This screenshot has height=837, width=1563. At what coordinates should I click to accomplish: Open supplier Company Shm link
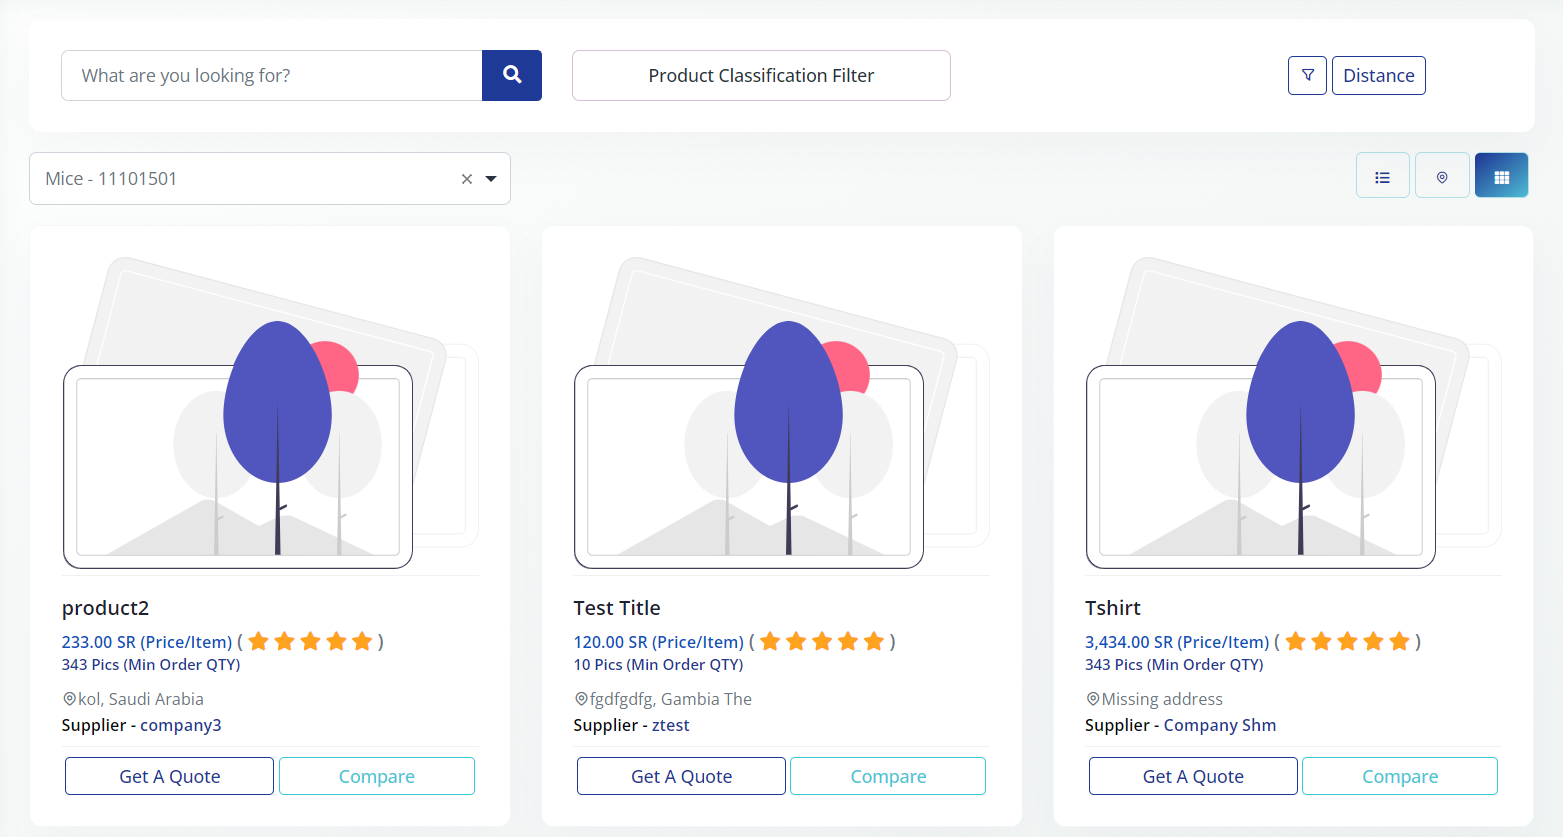(x=1219, y=725)
